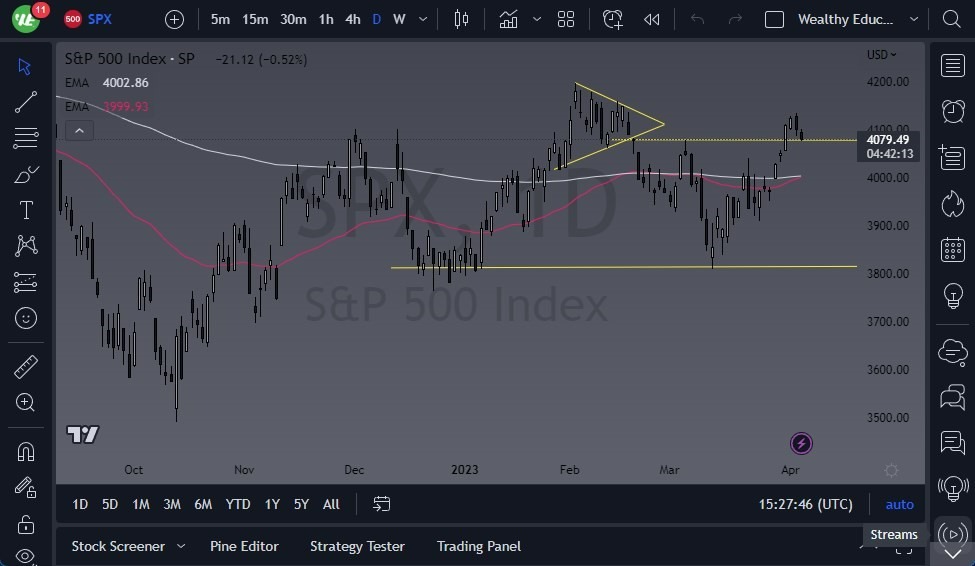This screenshot has height=566, width=975.
Task: Click the add symbol plus button
Action: (x=174, y=19)
